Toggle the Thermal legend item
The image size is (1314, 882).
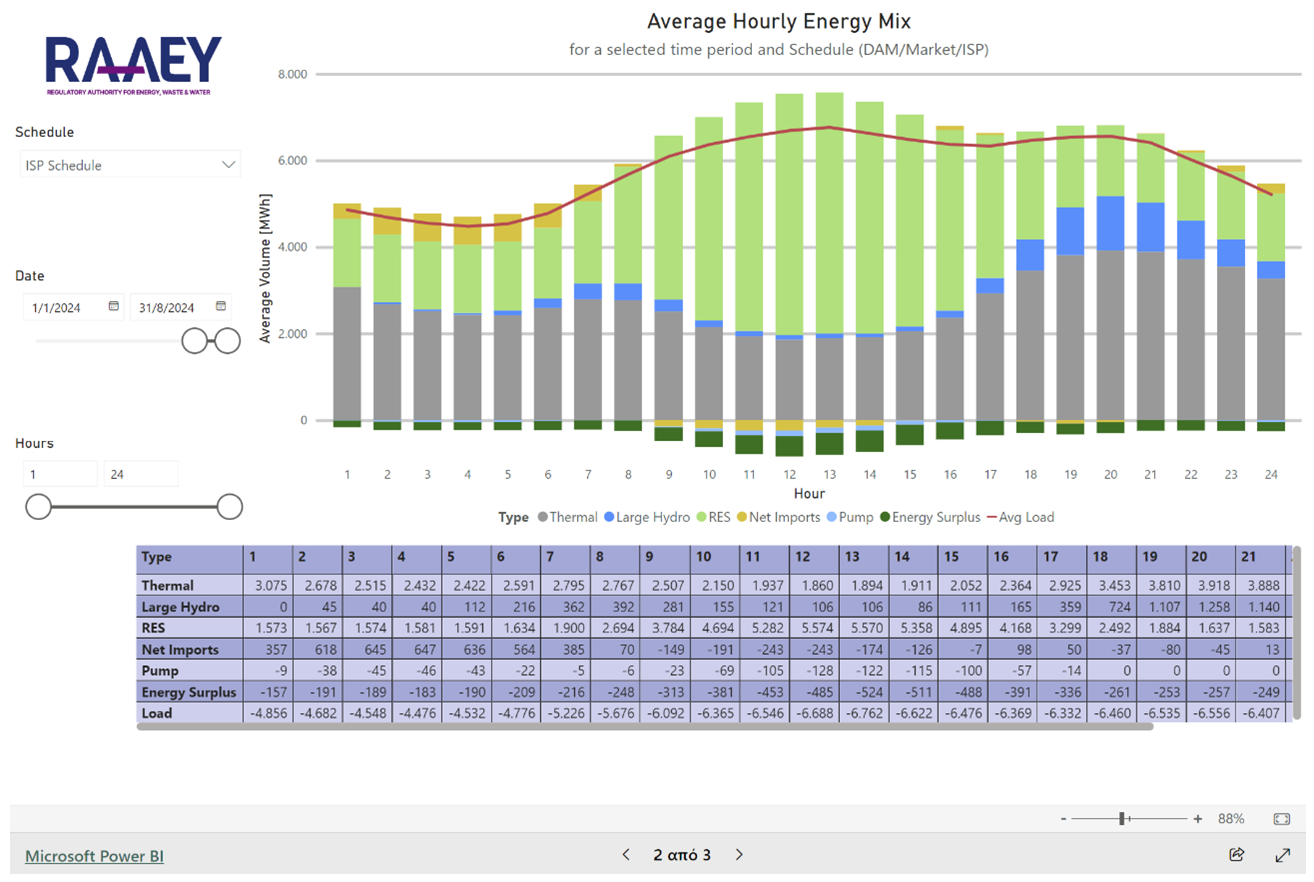click(x=567, y=517)
